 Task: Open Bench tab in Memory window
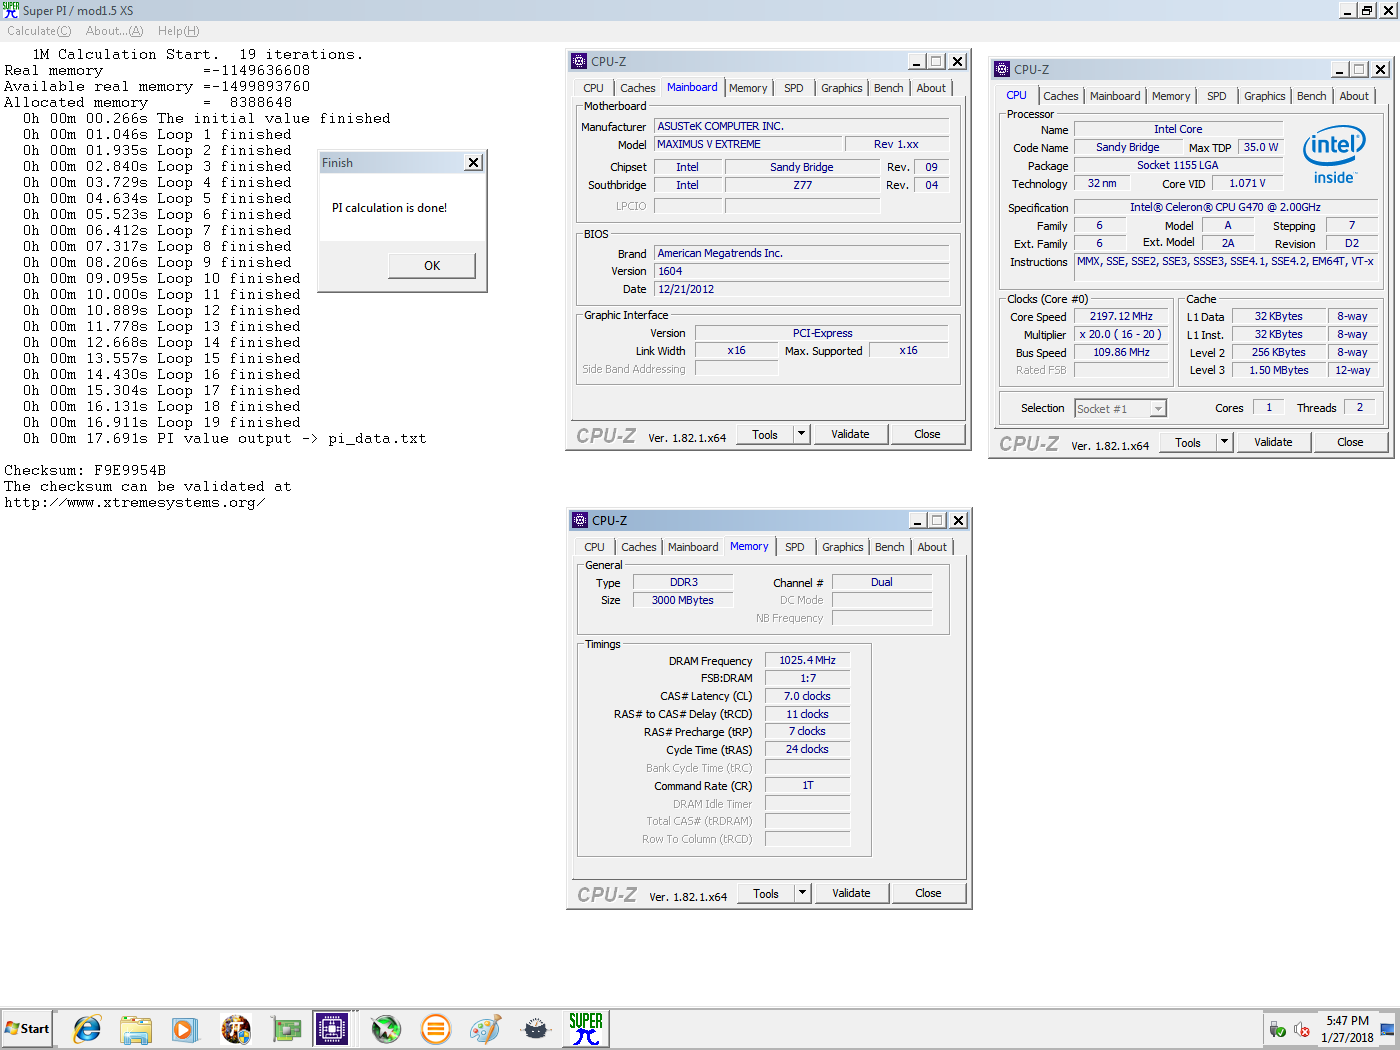point(890,547)
